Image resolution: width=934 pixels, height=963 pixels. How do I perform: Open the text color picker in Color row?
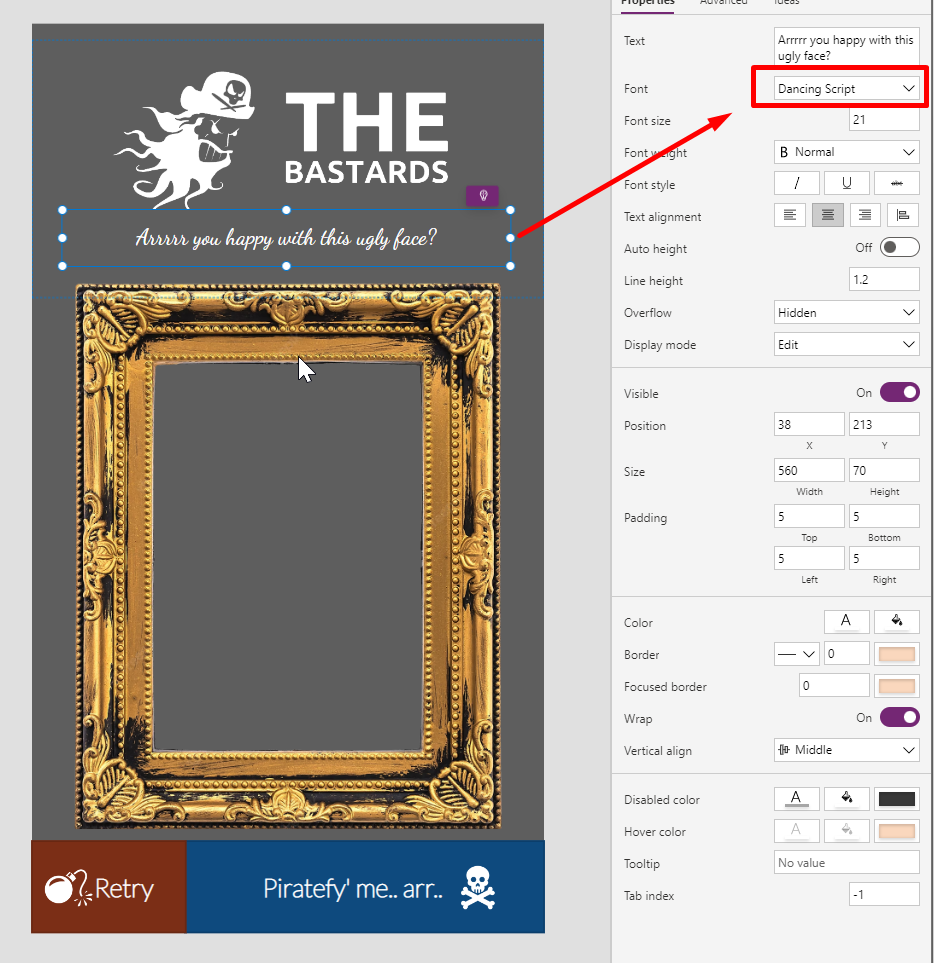point(846,622)
